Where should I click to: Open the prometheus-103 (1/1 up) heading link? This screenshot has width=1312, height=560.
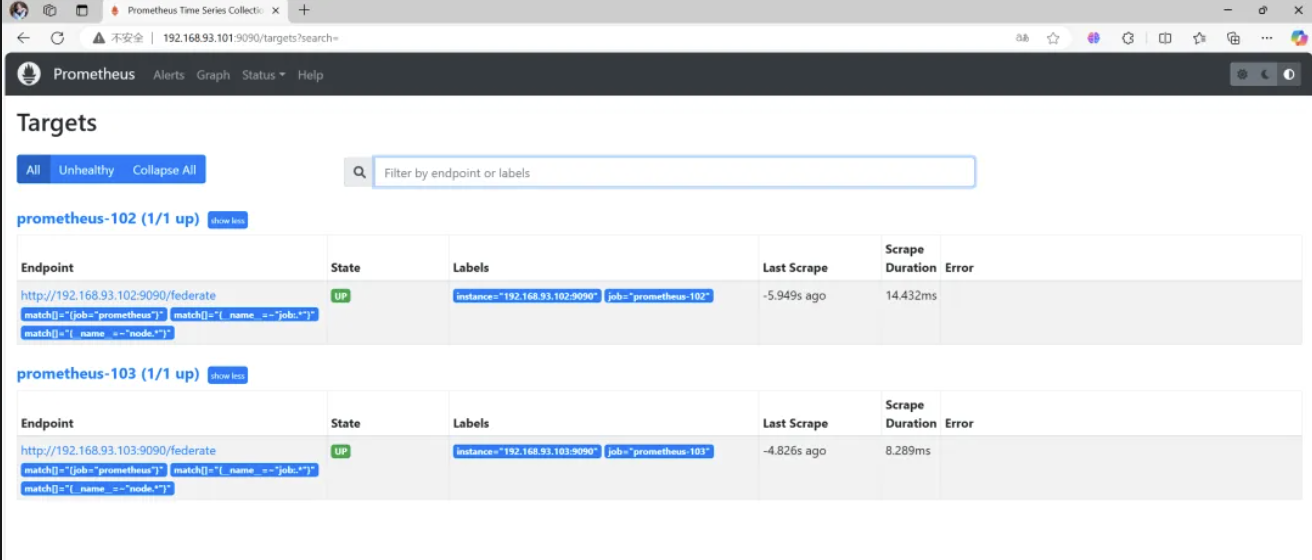[x=108, y=374]
